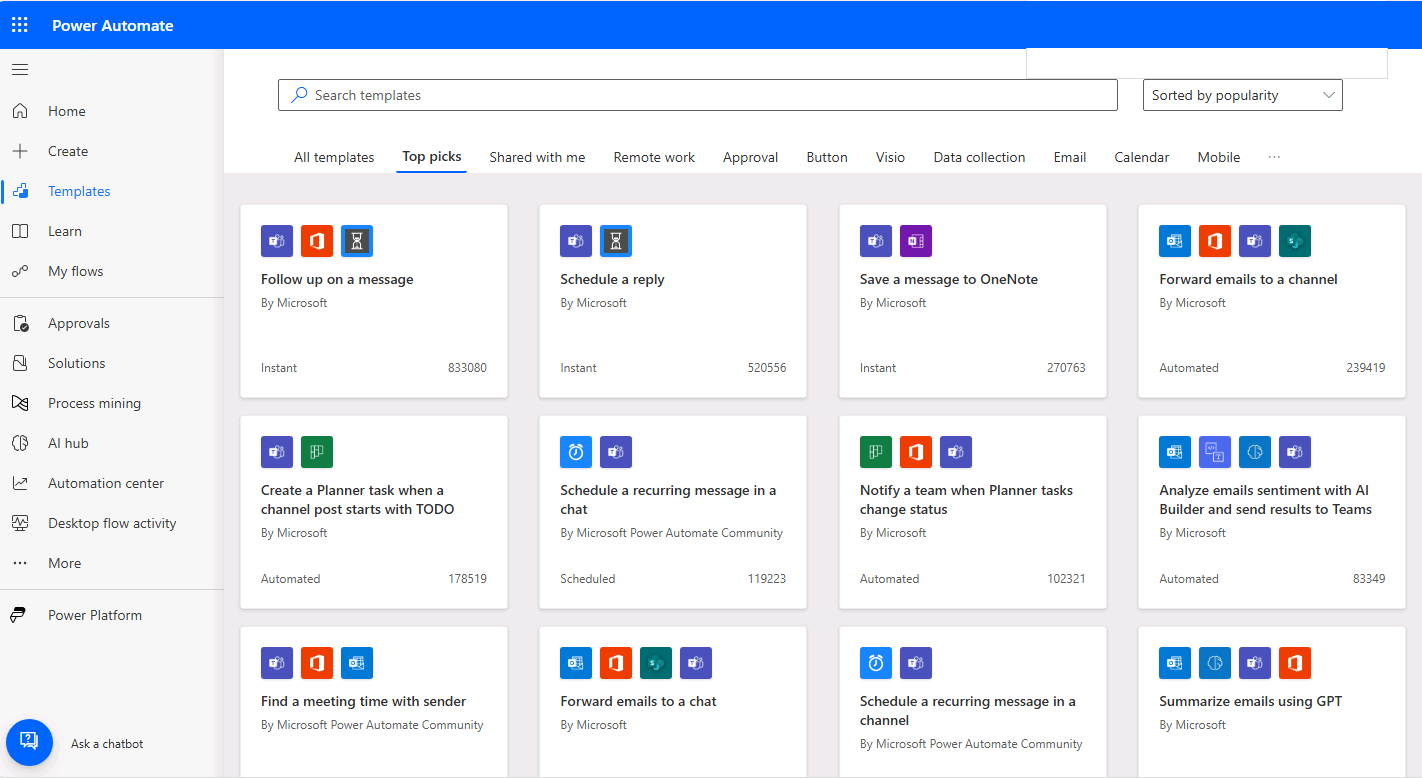
Task: Click the Solutions icon in the sidebar
Action: pos(20,363)
